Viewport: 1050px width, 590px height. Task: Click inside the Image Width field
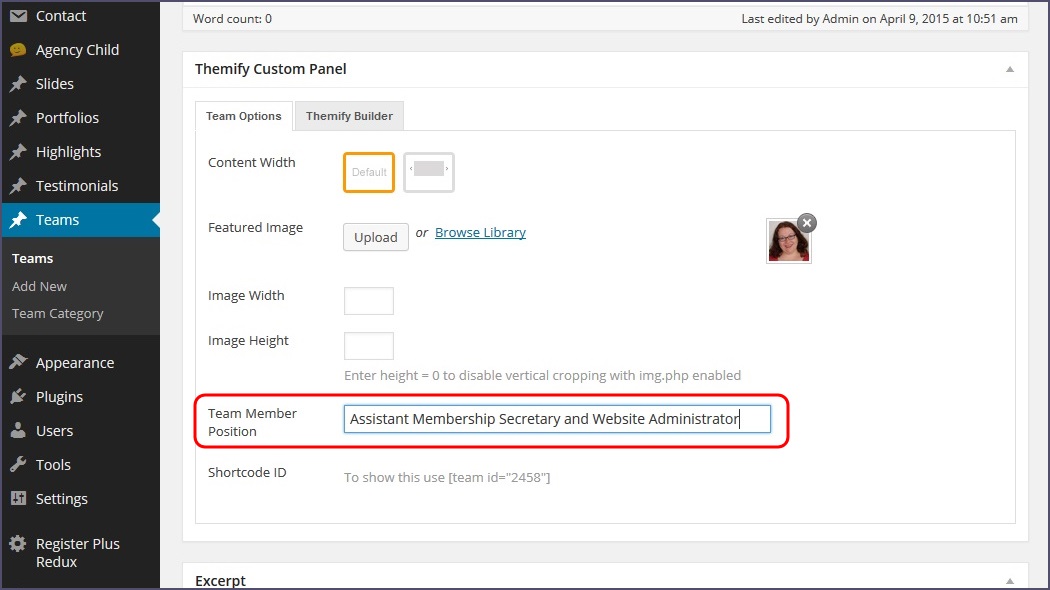click(x=368, y=300)
